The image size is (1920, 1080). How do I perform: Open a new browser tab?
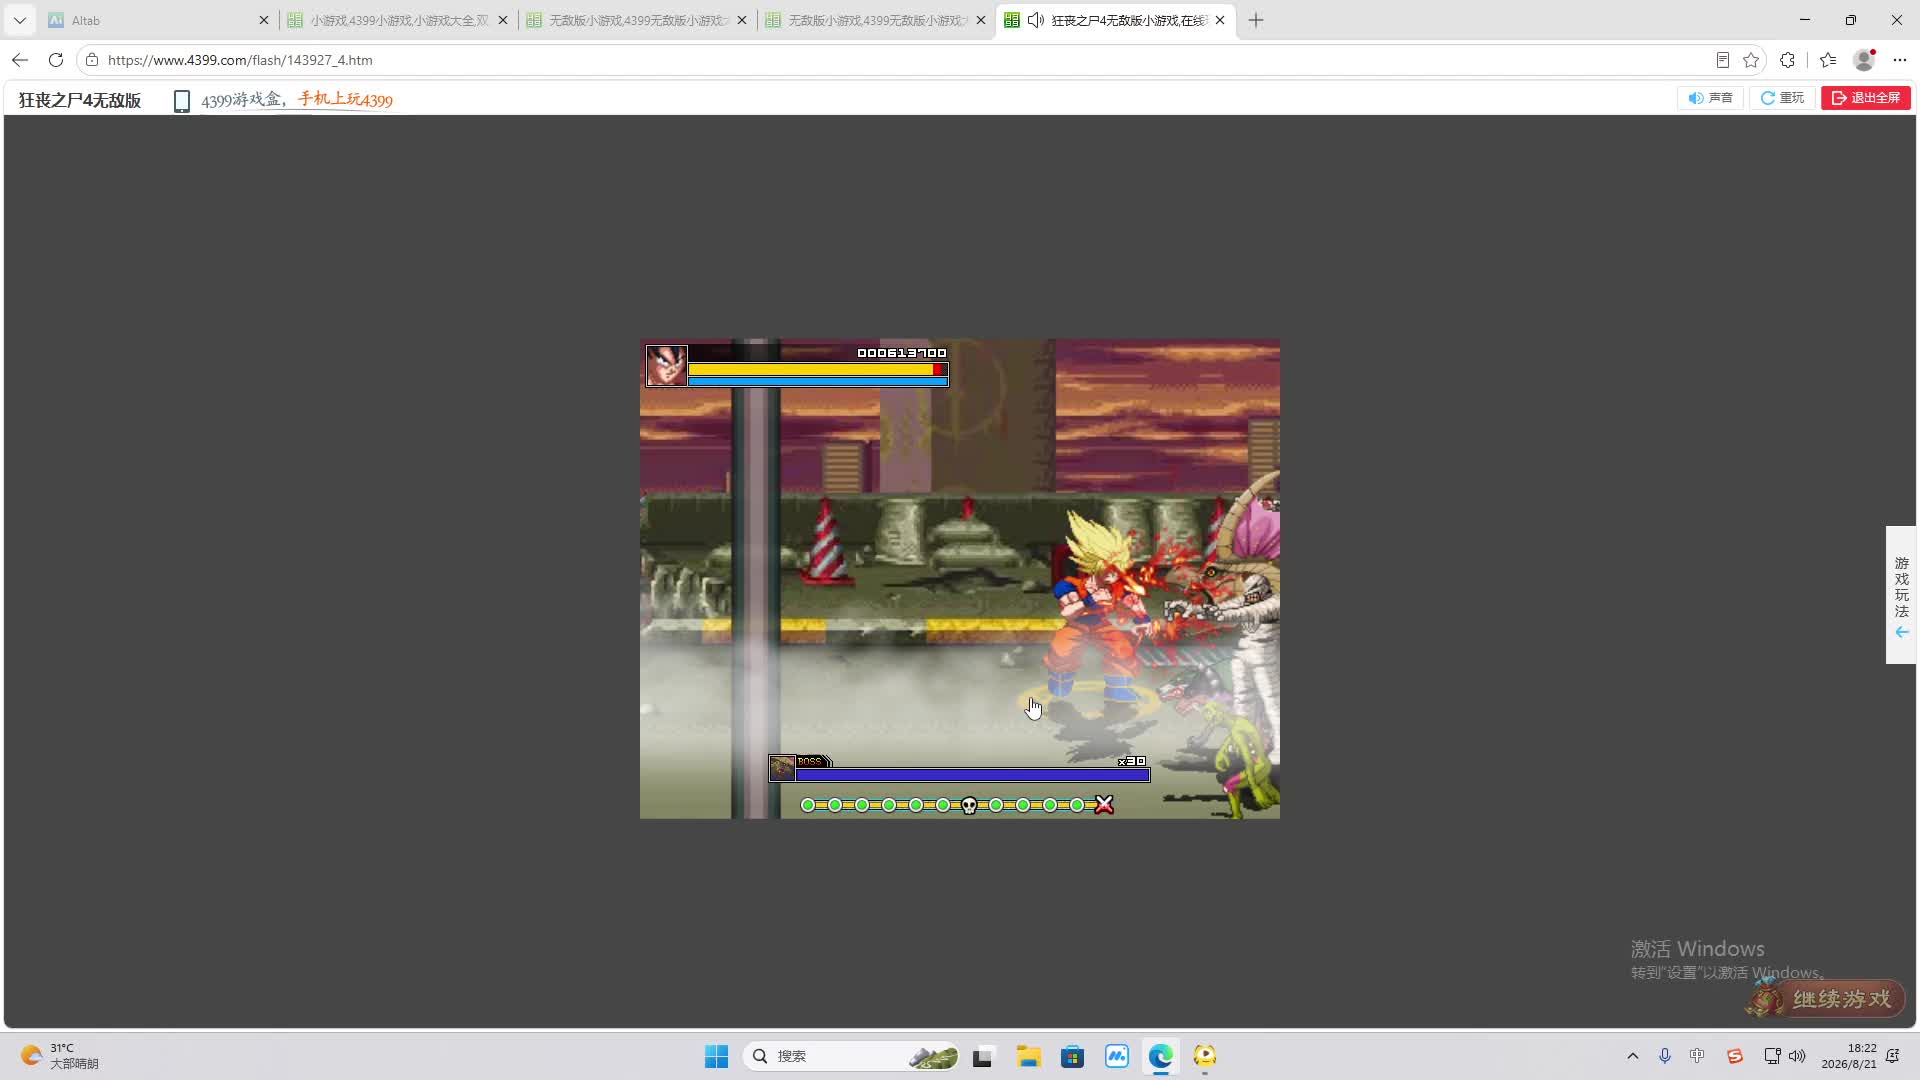1256,20
